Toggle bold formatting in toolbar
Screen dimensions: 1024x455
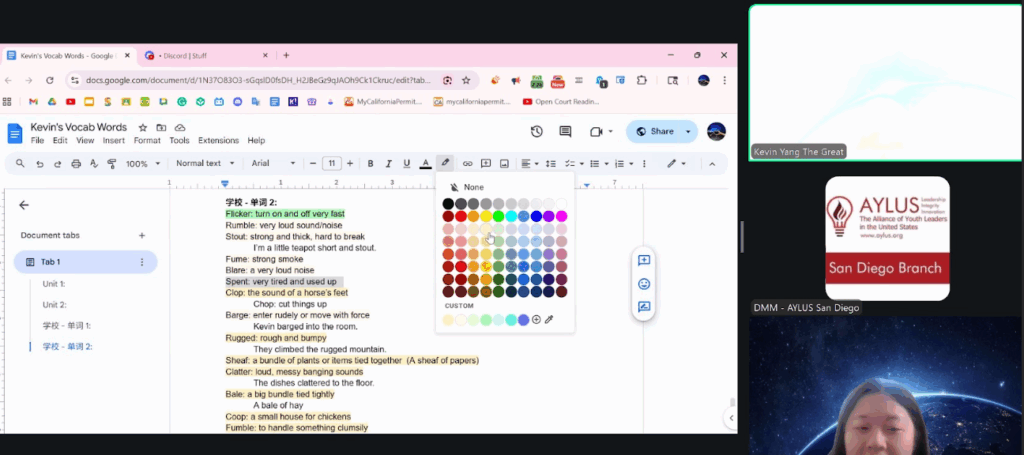click(x=370, y=163)
